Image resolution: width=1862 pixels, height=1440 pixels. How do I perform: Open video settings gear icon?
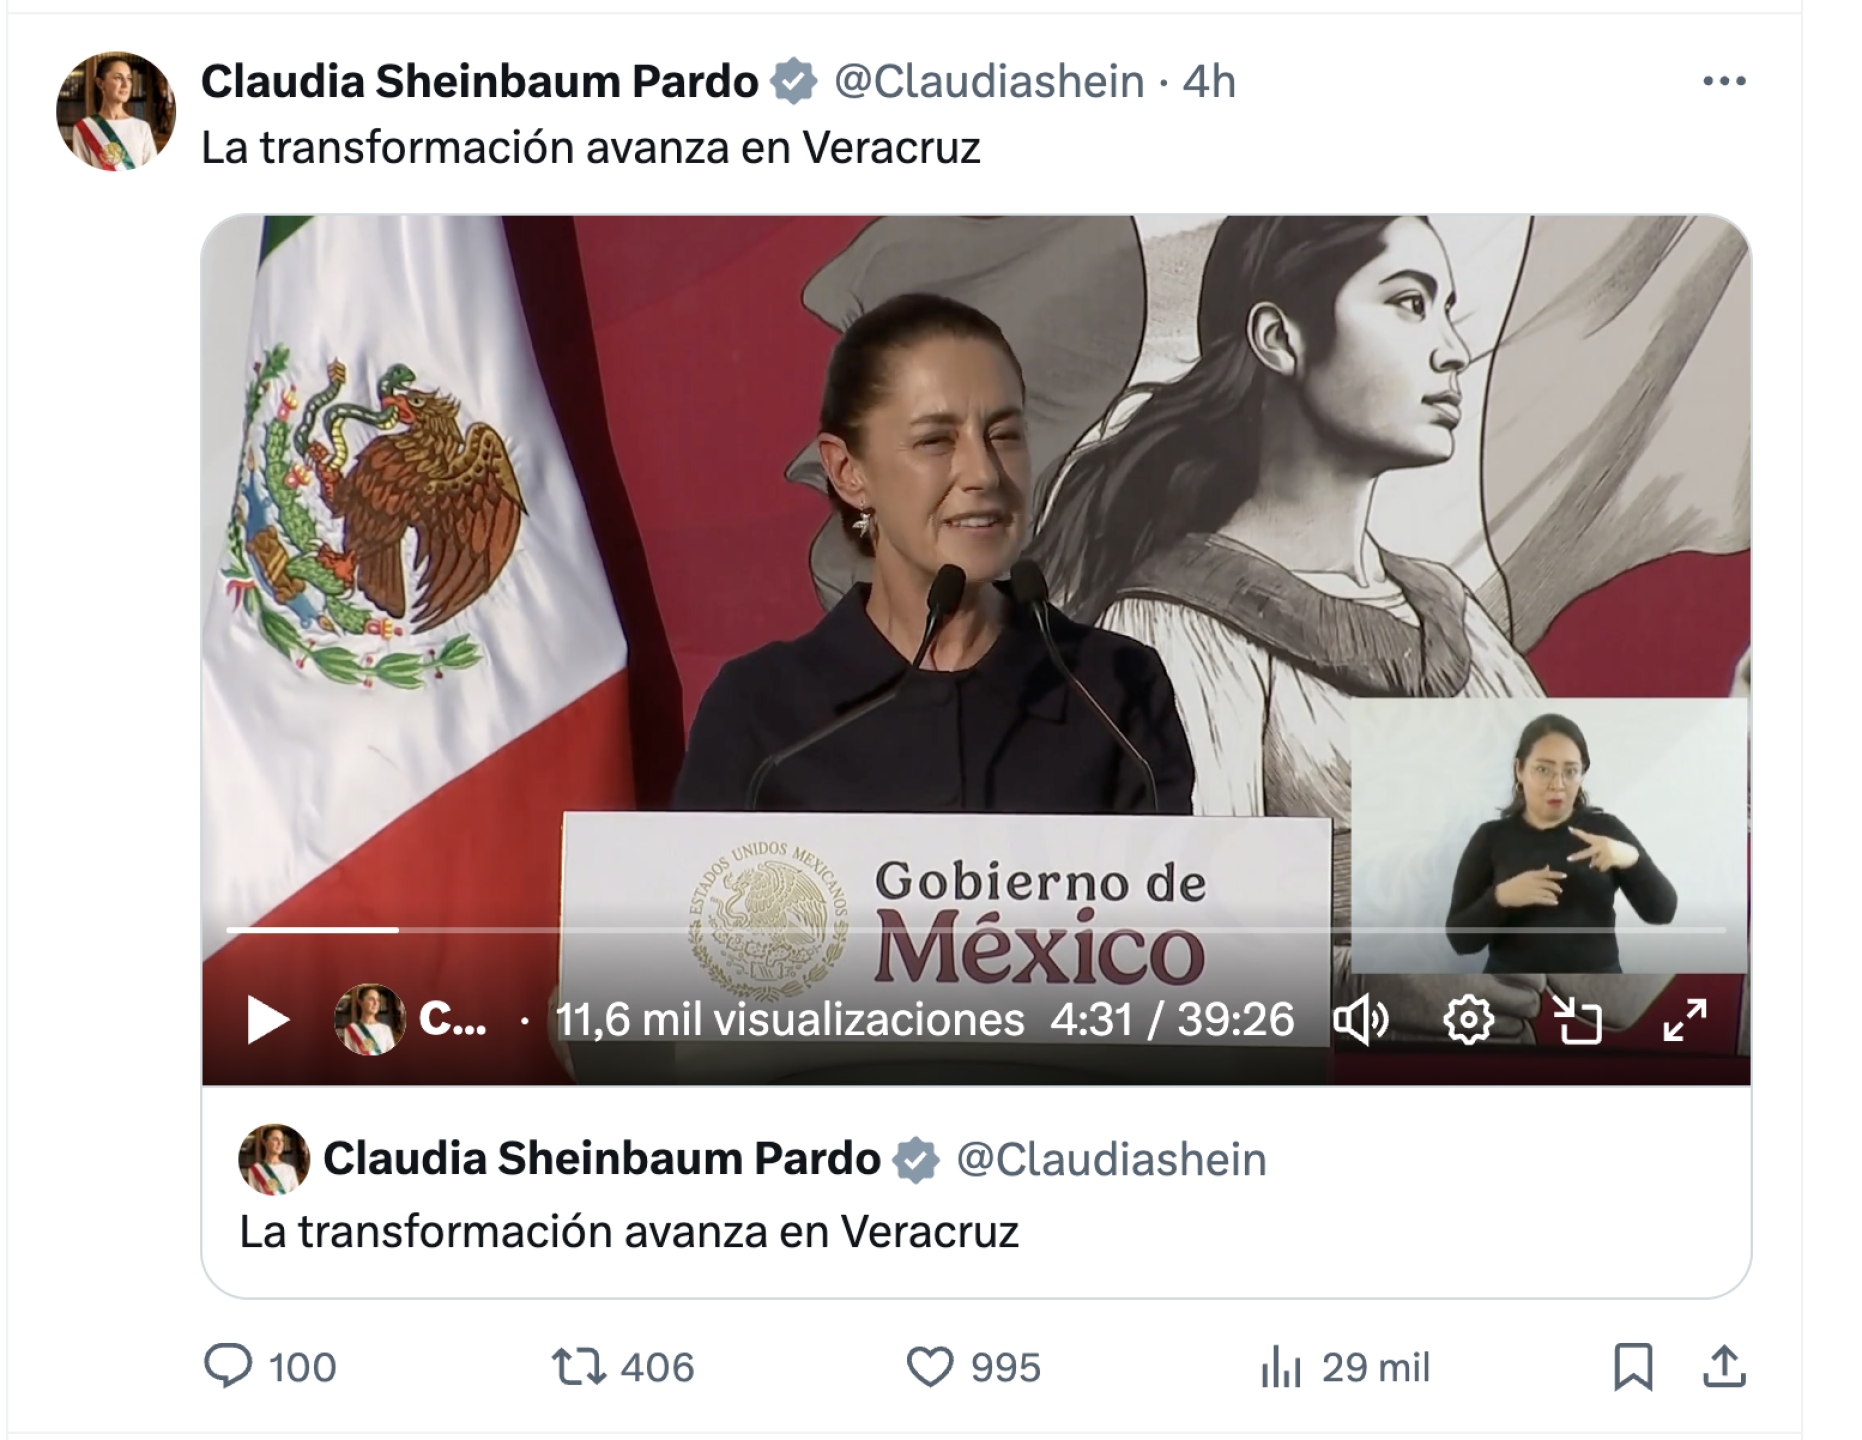click(x=1468, y=1020)
